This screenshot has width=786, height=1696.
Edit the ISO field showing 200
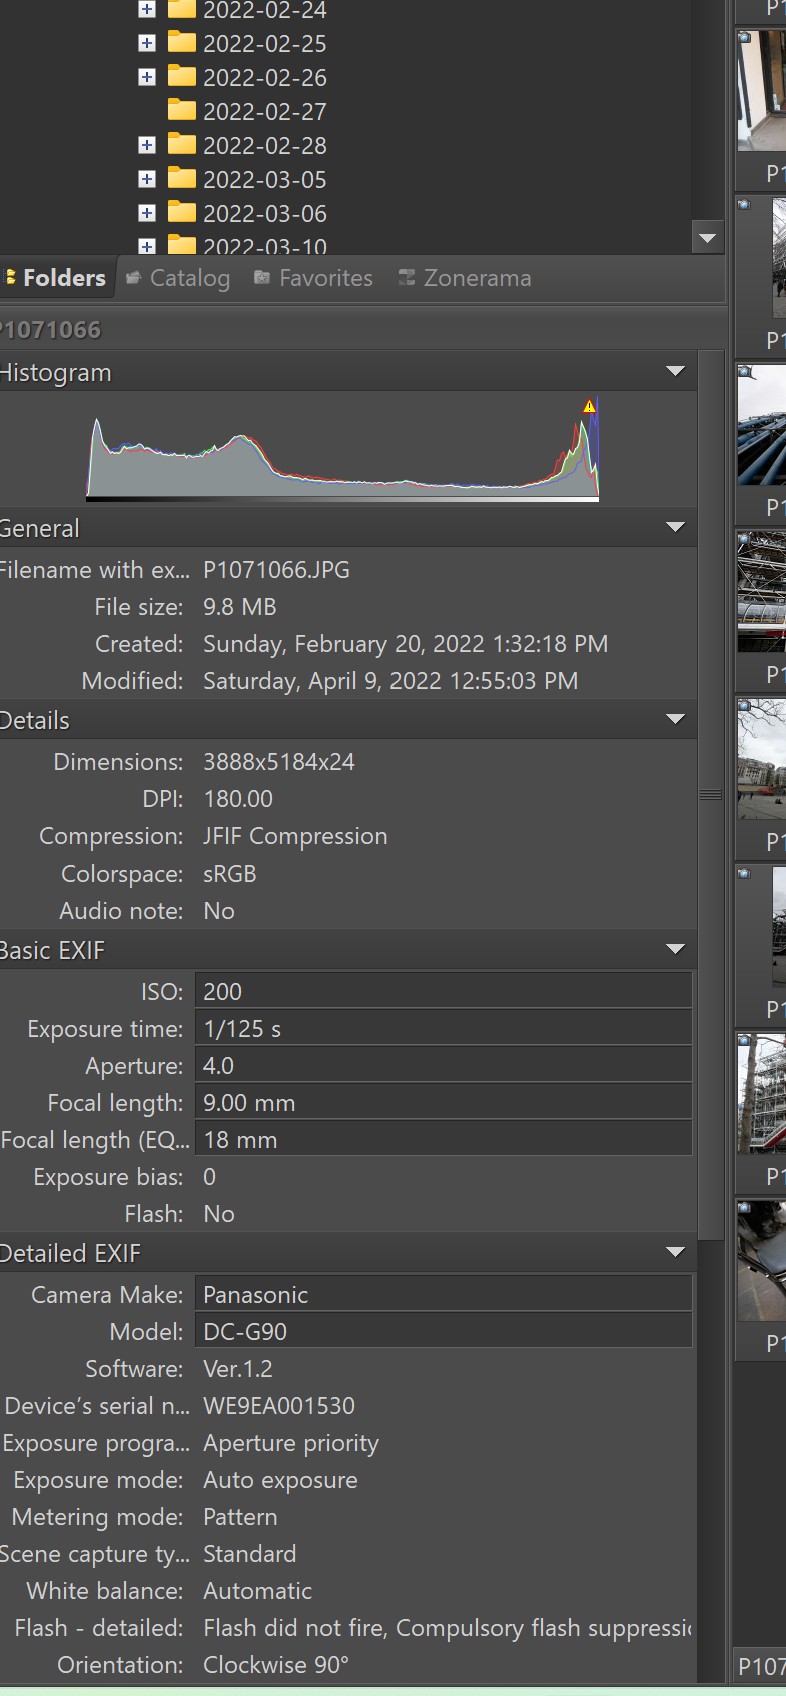click(443, 991)
